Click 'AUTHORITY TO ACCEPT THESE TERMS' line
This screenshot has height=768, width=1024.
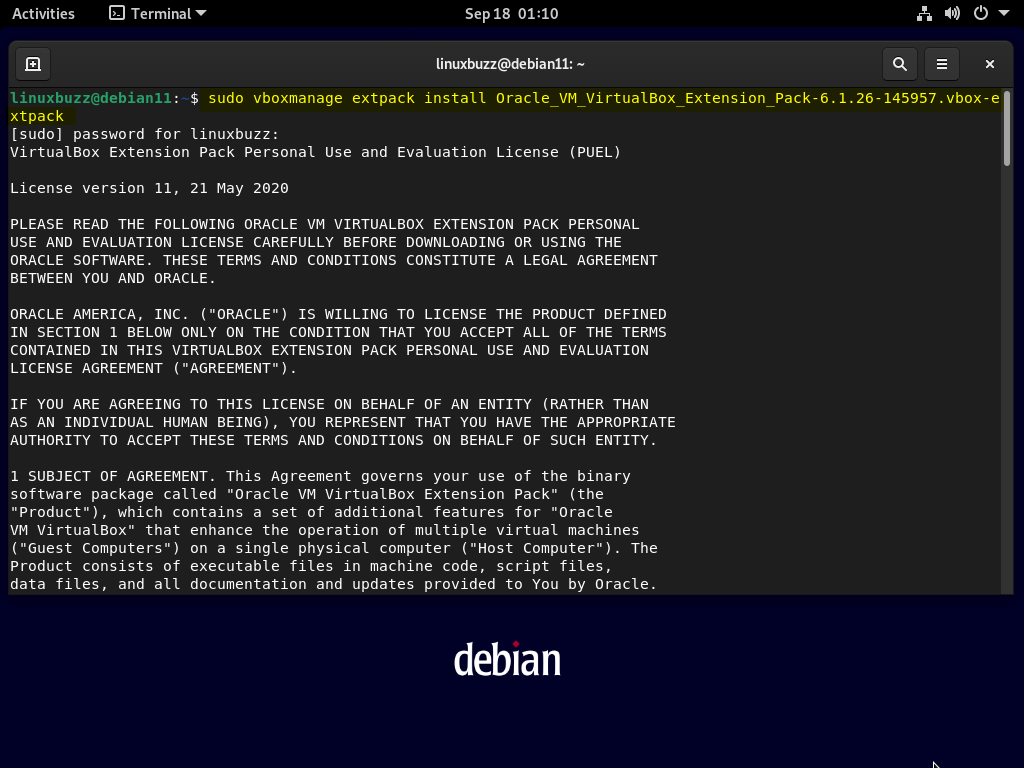coord(333,440)
